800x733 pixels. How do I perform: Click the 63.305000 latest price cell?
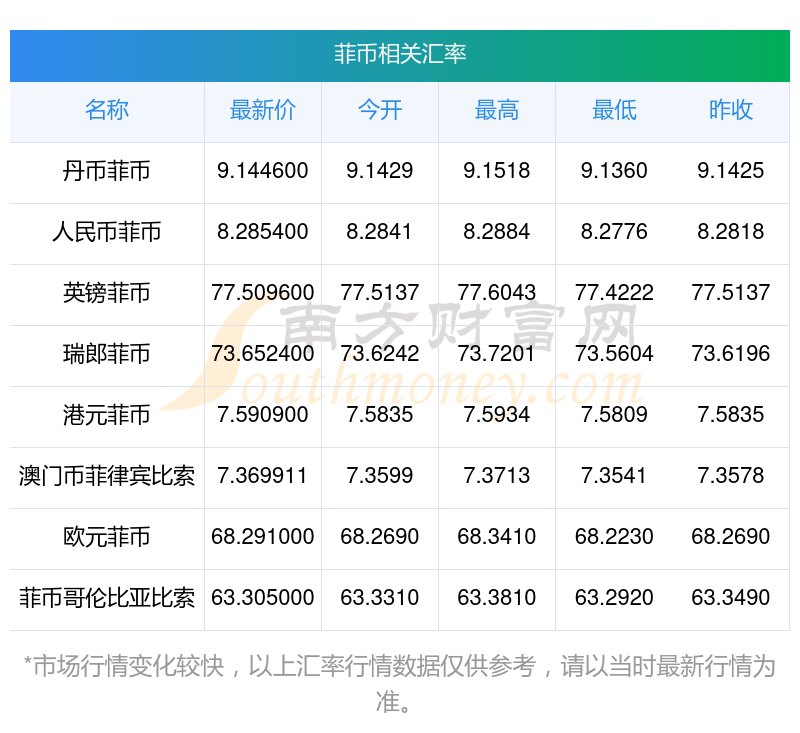263,598
